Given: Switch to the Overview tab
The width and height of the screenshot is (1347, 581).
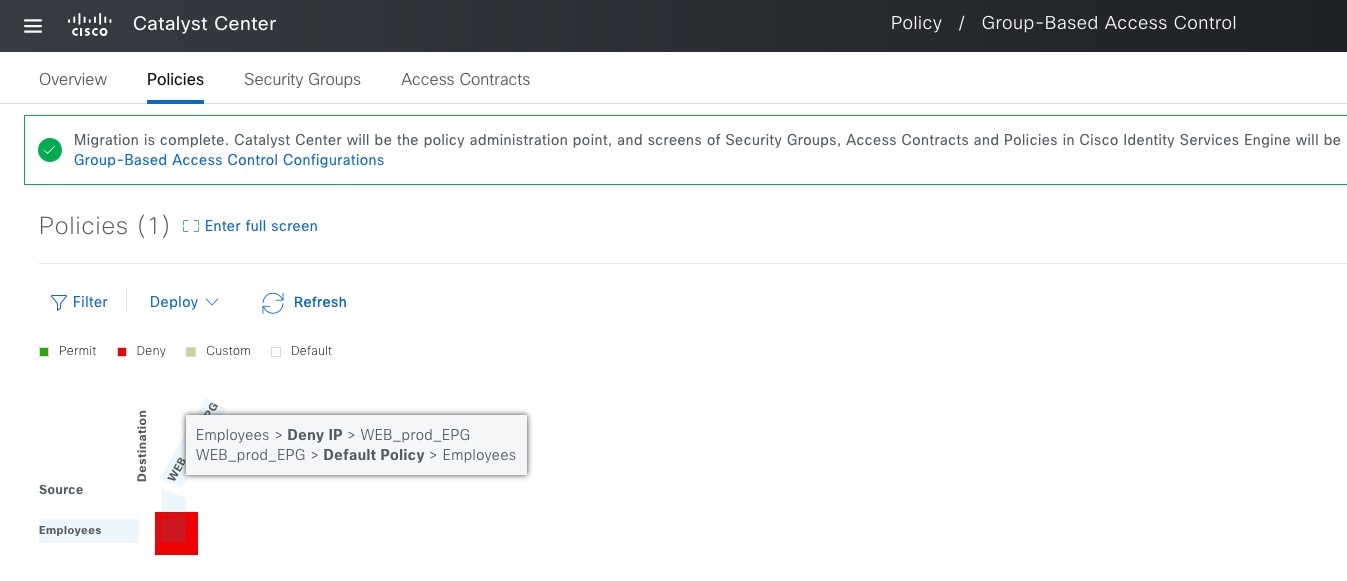Looking at the screenshot, I should (x=73, y=80).
